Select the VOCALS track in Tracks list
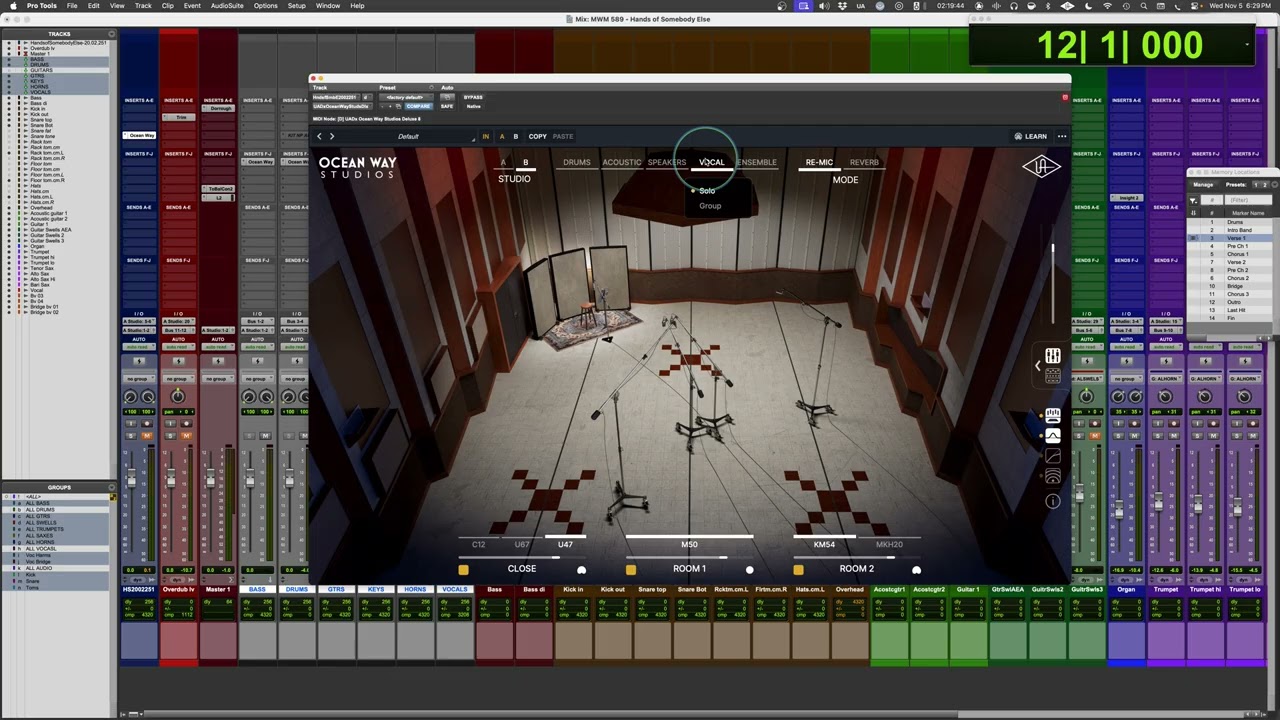 pos(41,92)
